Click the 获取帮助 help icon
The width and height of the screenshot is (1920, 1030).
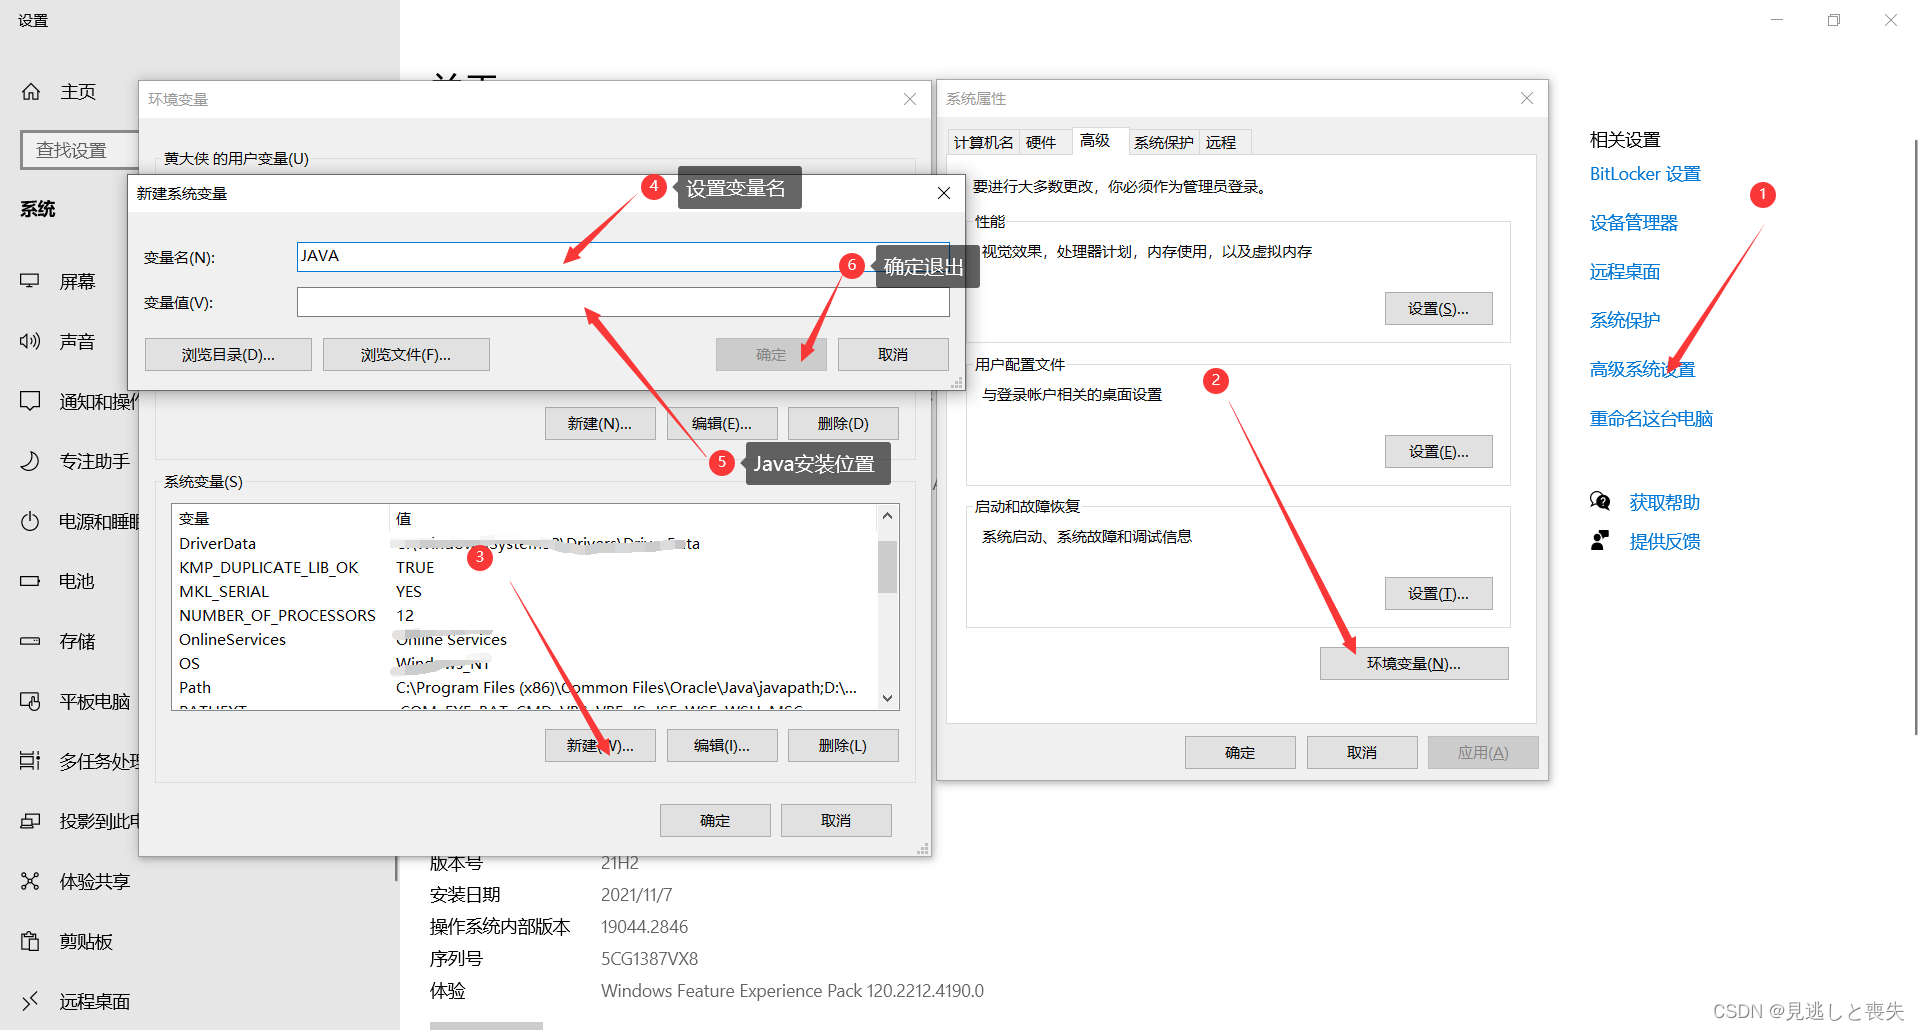coord(1601,501)
